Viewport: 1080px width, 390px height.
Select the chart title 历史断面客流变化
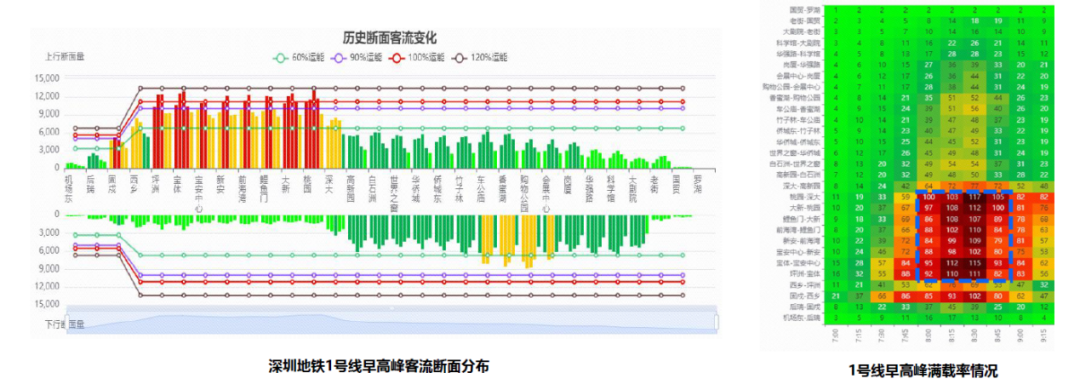point(389,37)
